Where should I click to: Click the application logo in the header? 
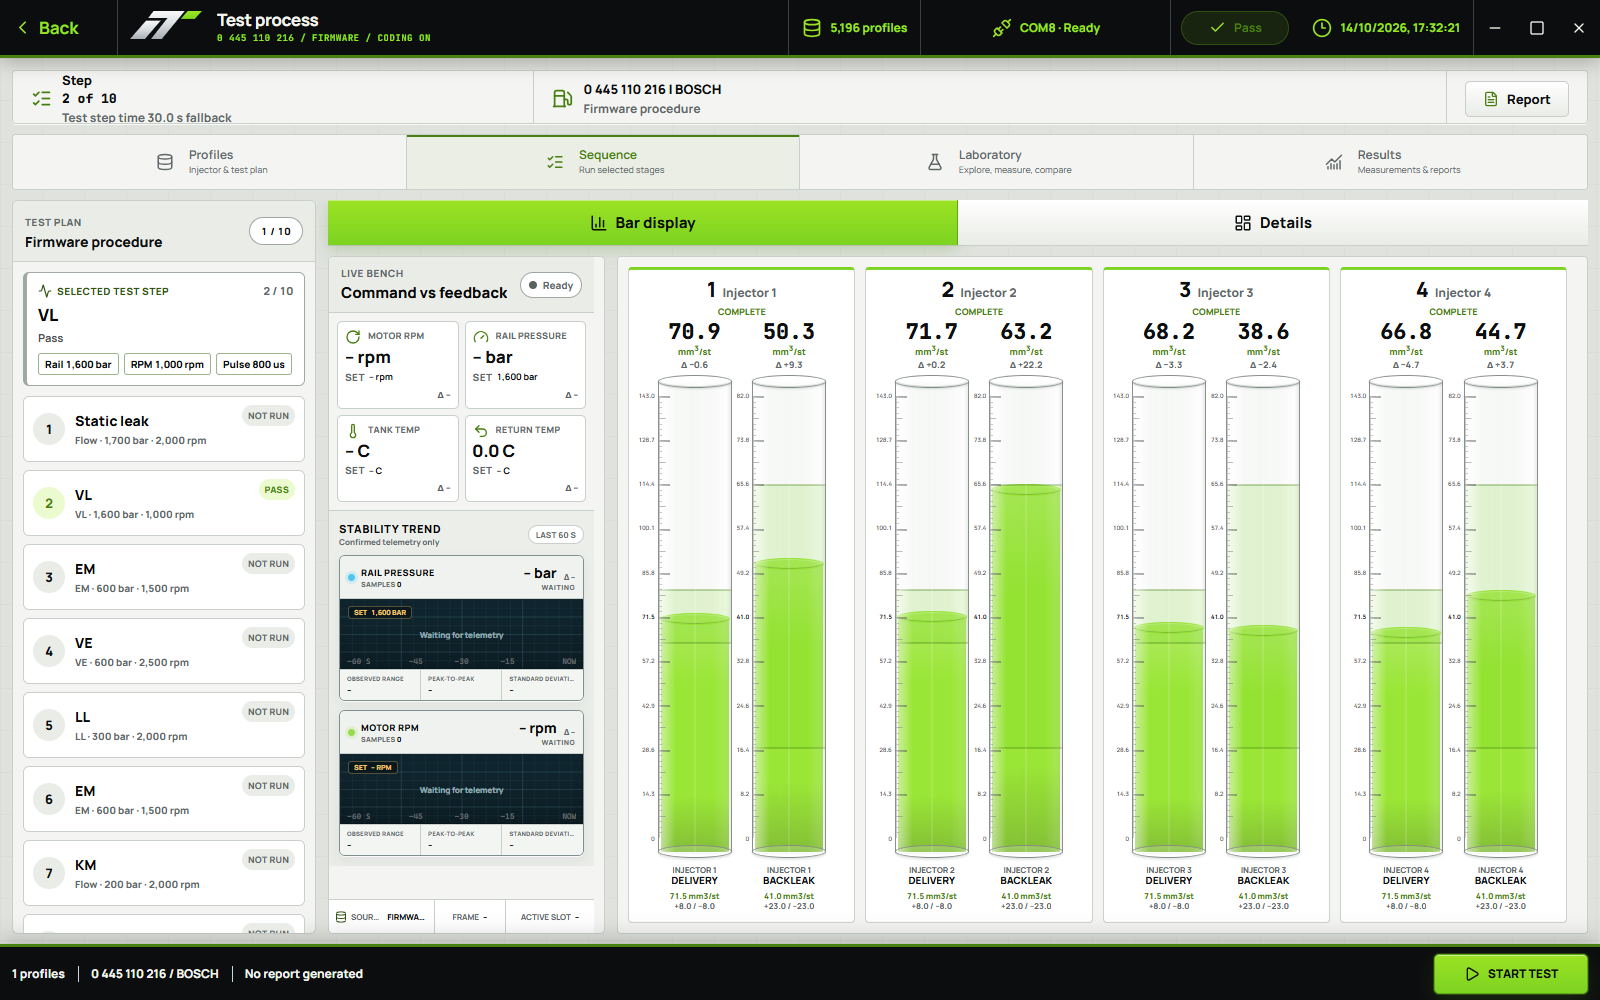pos(164,26)
